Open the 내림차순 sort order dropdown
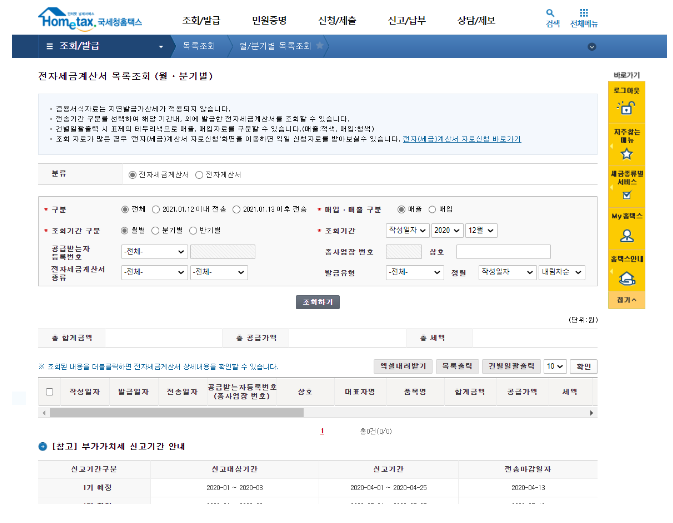 pyautogui.click(x=562, y=272)
